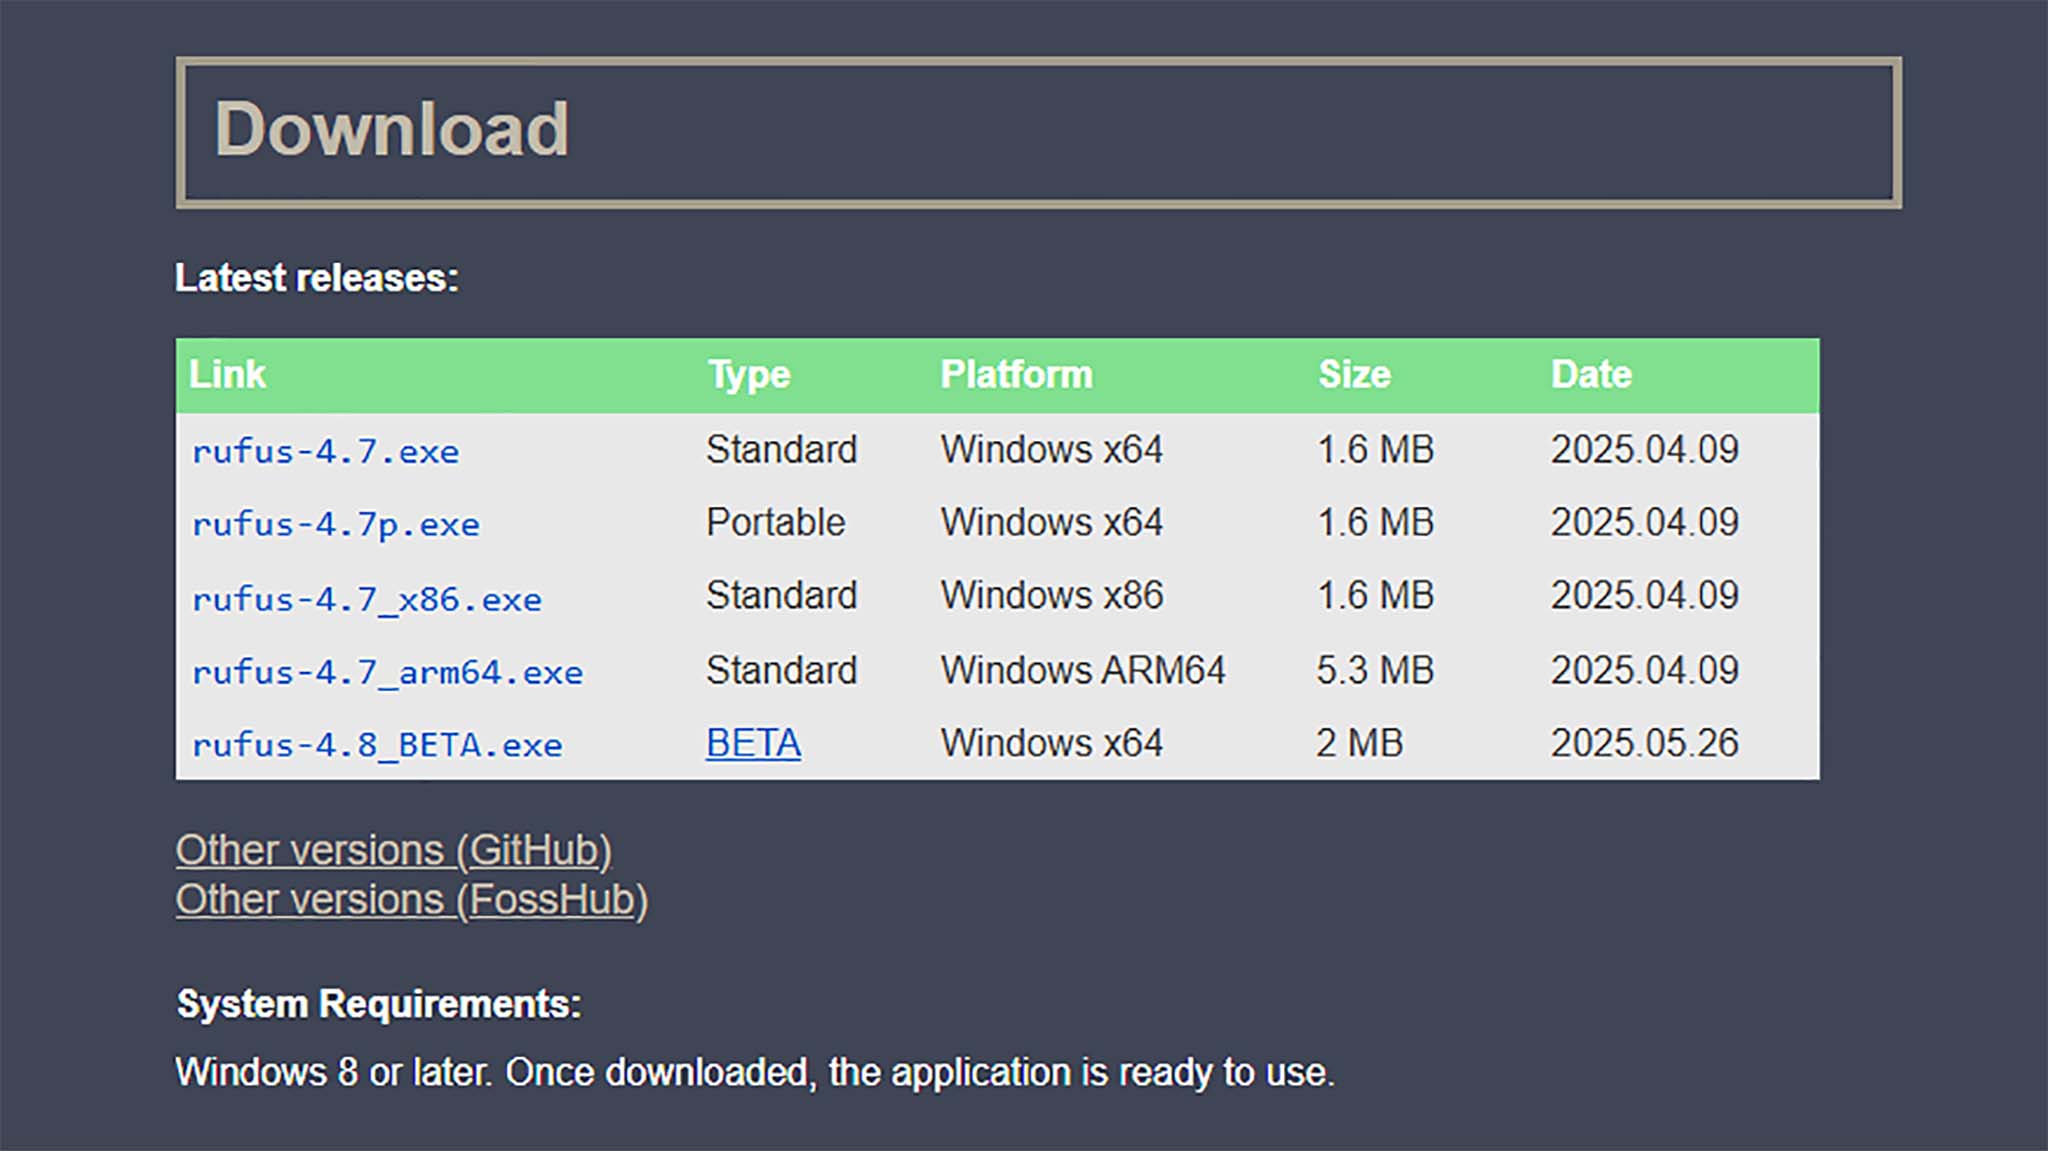The image size is (2048, 1151).
Task: Select Windows x64 in rufus-4.8_BETA.exe row
Action: 1051,743
